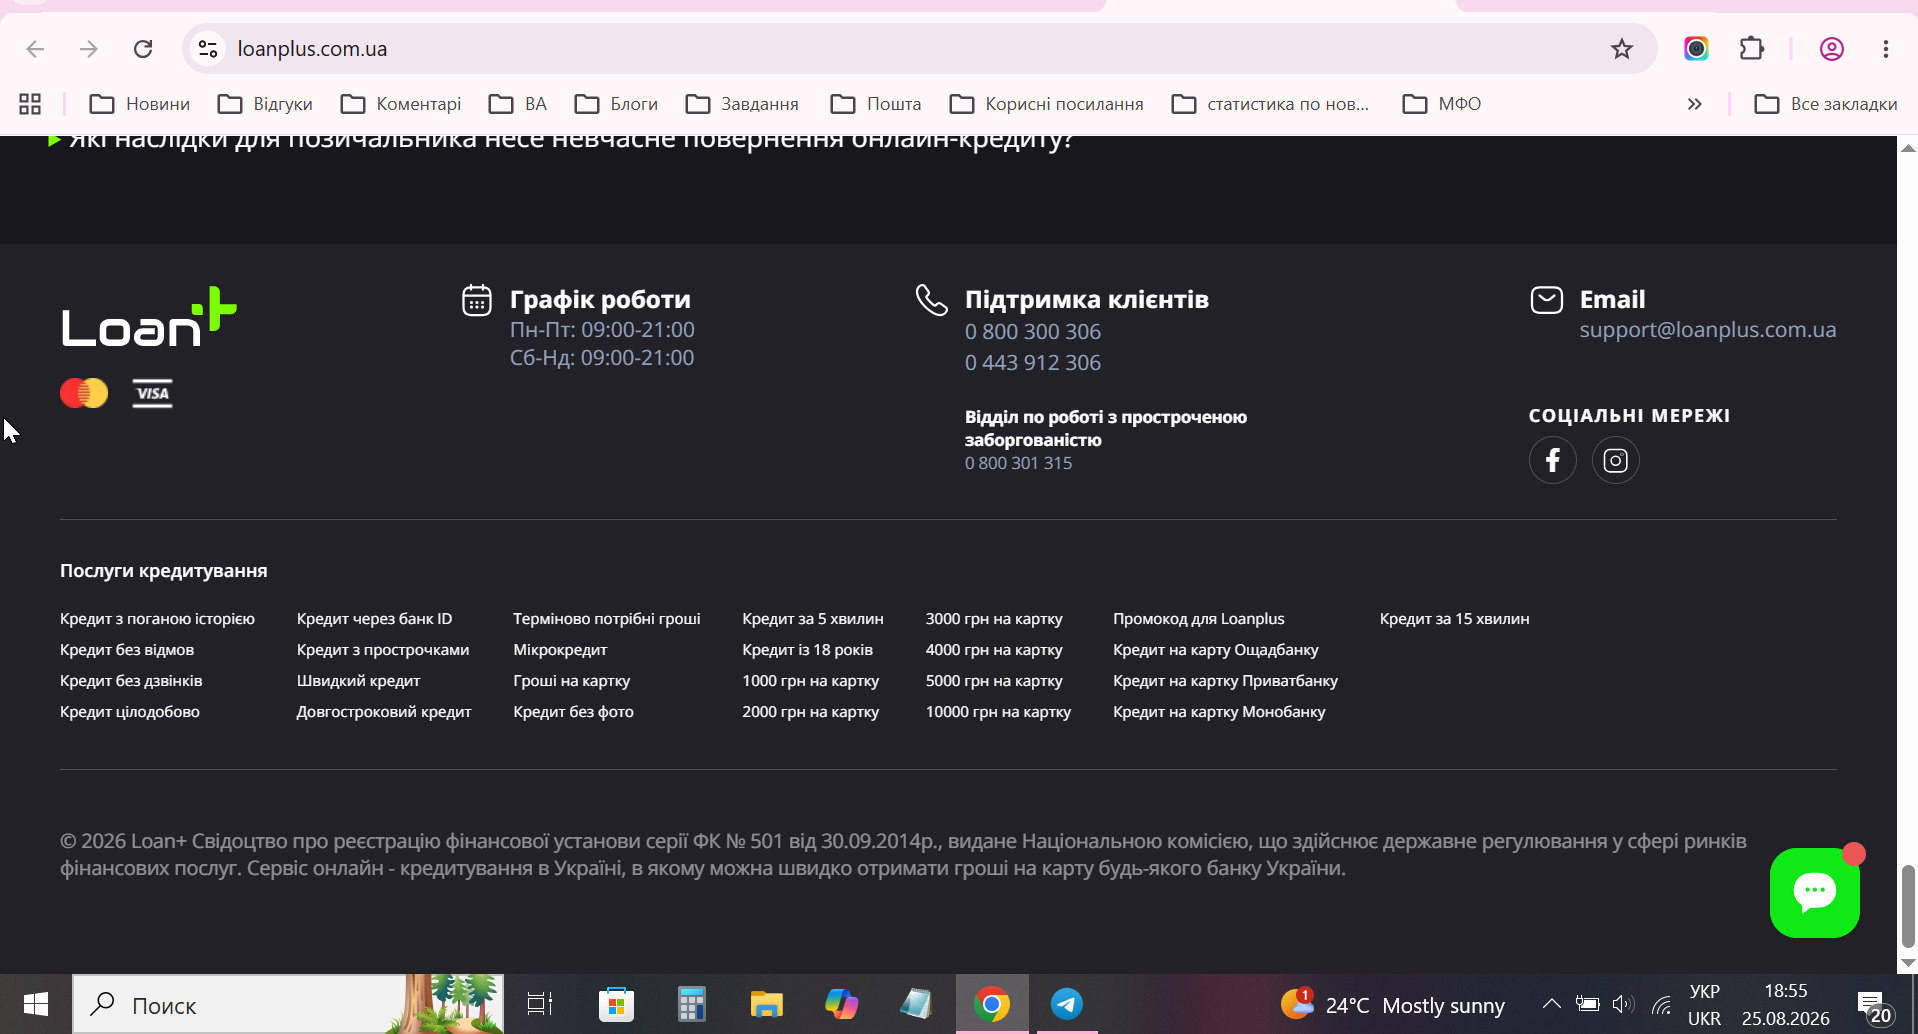Open the Instagram social network icon
The width and height of the screenshot is (1918, 1034).
pos(1615,460)
